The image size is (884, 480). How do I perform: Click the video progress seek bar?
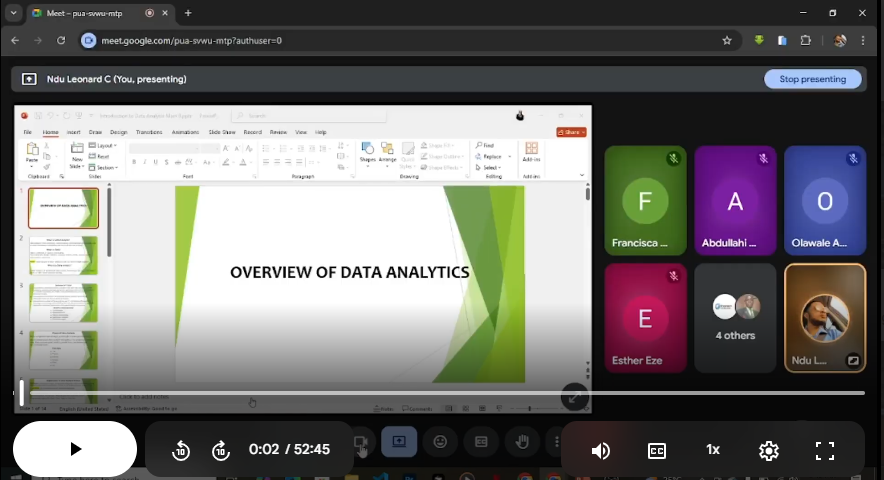pyautogui.click(x=440, y=393)
